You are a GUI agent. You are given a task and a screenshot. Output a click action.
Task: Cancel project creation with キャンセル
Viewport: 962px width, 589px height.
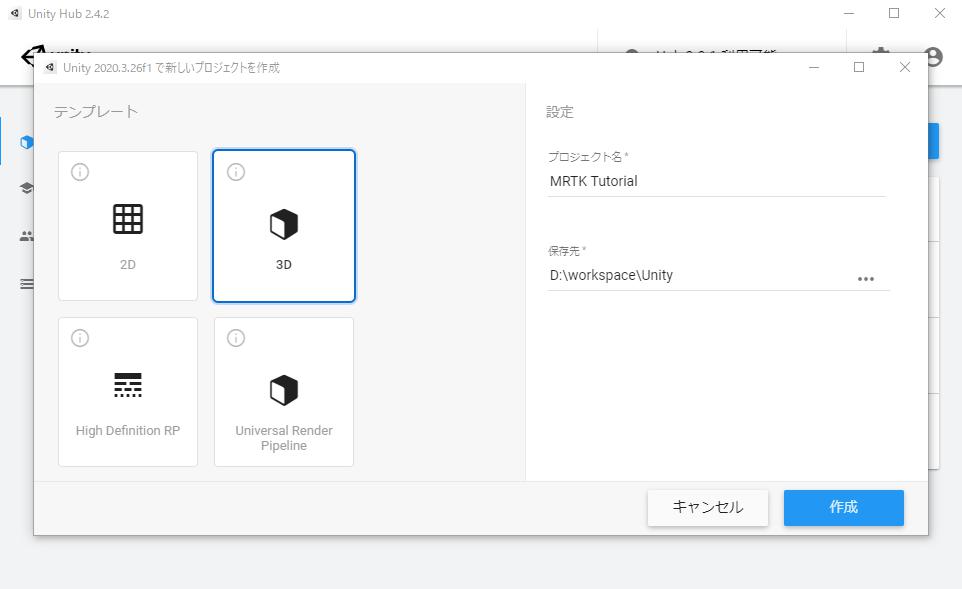[707, 507]
